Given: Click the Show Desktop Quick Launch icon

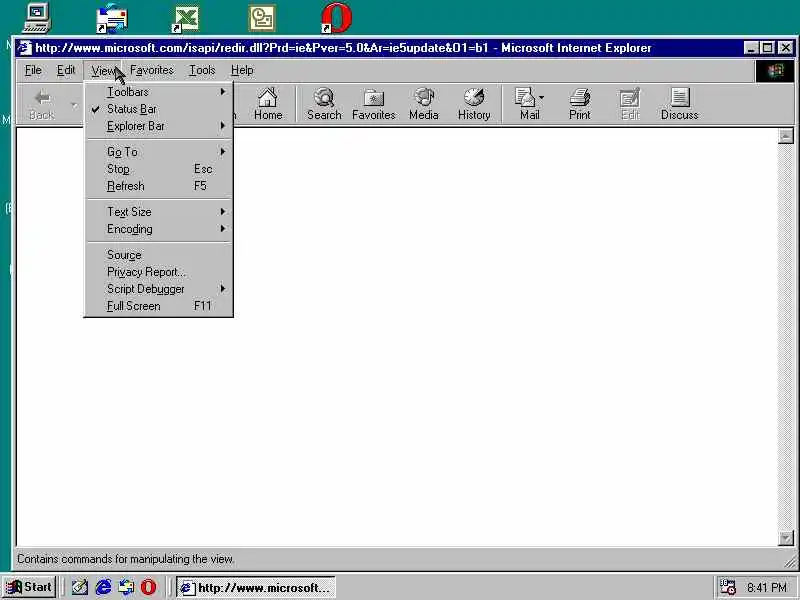Looking at the screenshot, I should click(x=80, y=587).
